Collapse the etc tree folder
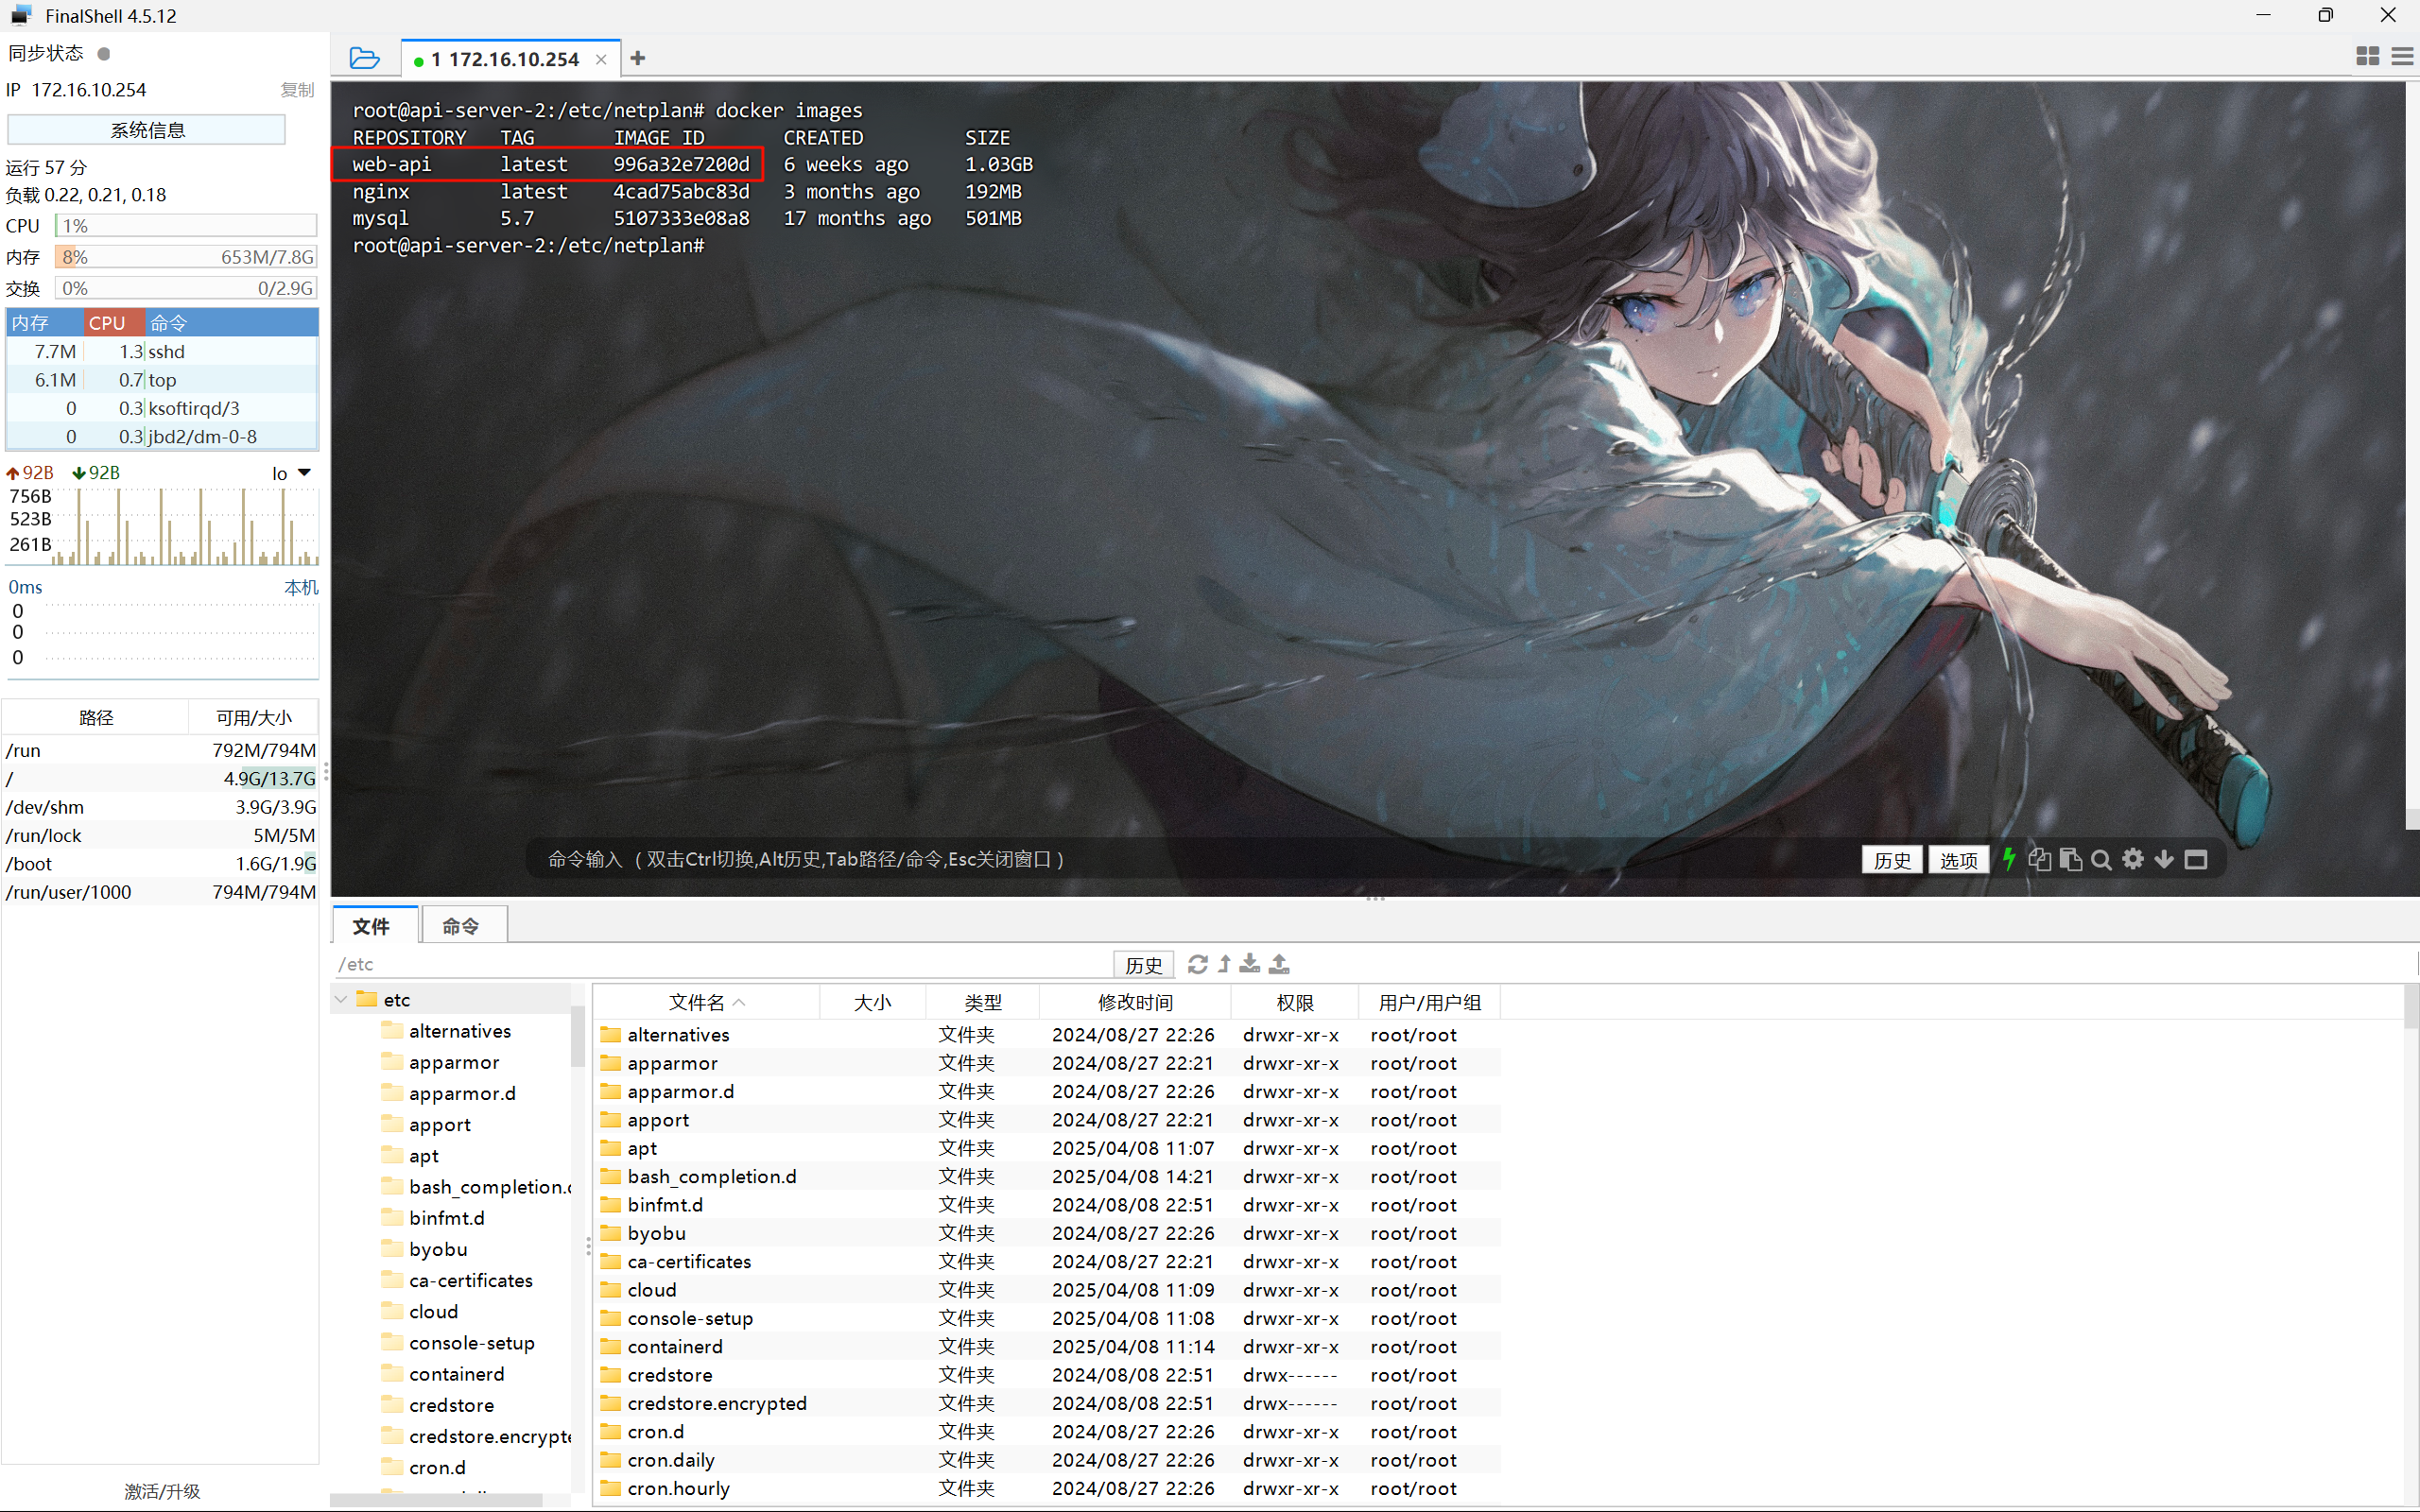This screenshot has height=1512, width=2420. pos(342,999)
